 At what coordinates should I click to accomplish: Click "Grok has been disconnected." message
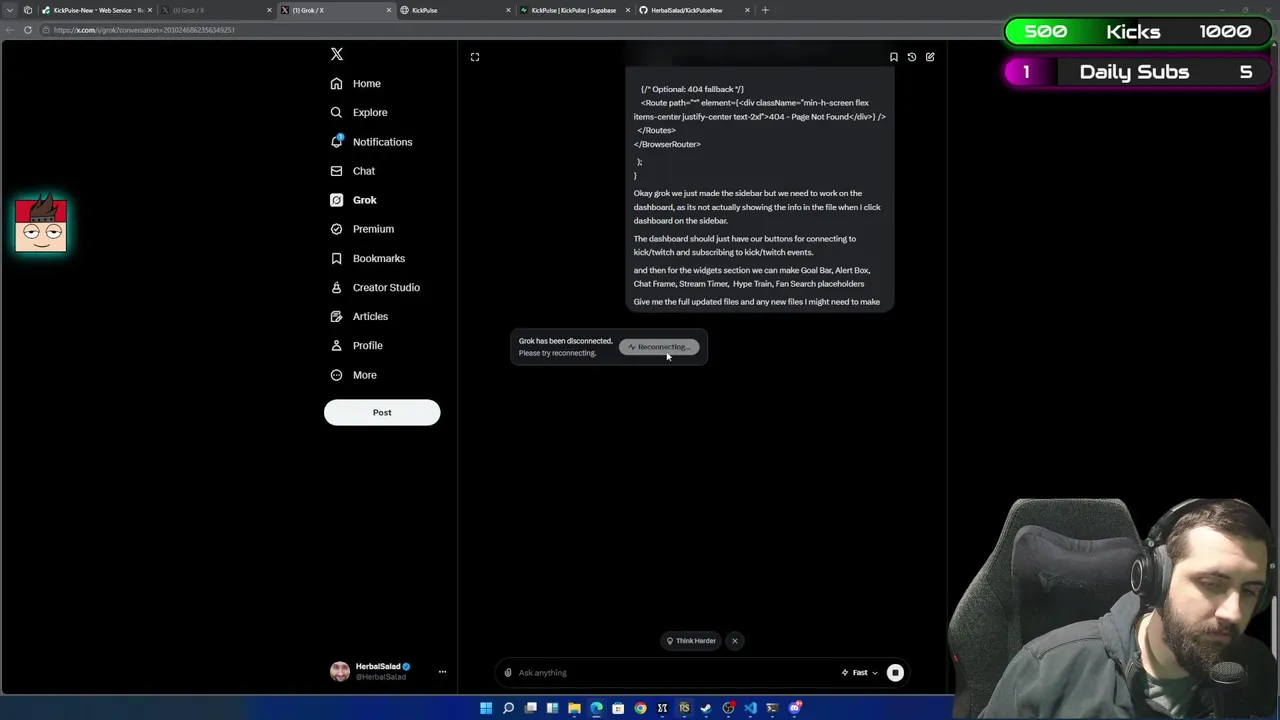tap(565, 341)
